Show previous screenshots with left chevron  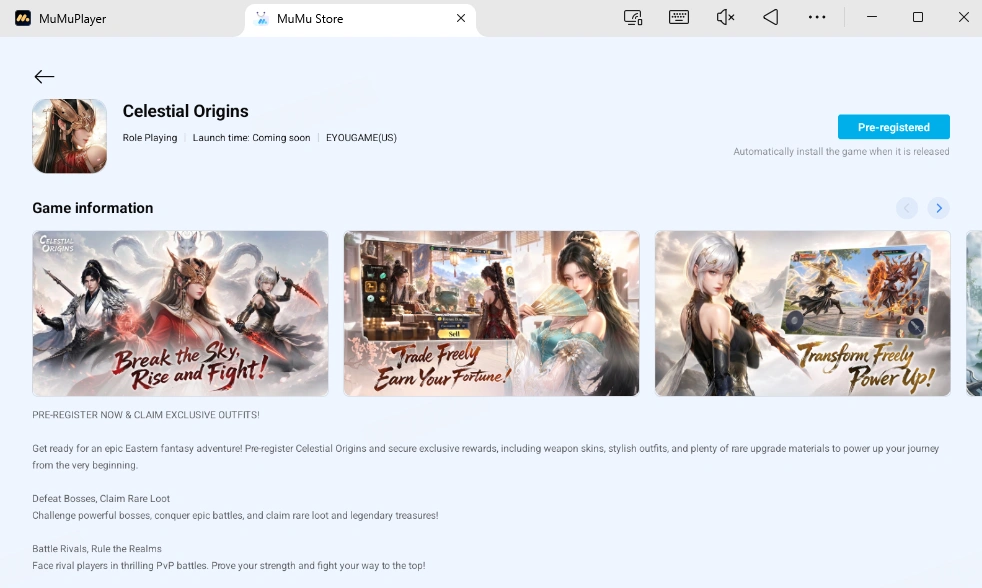coord(907,208)
